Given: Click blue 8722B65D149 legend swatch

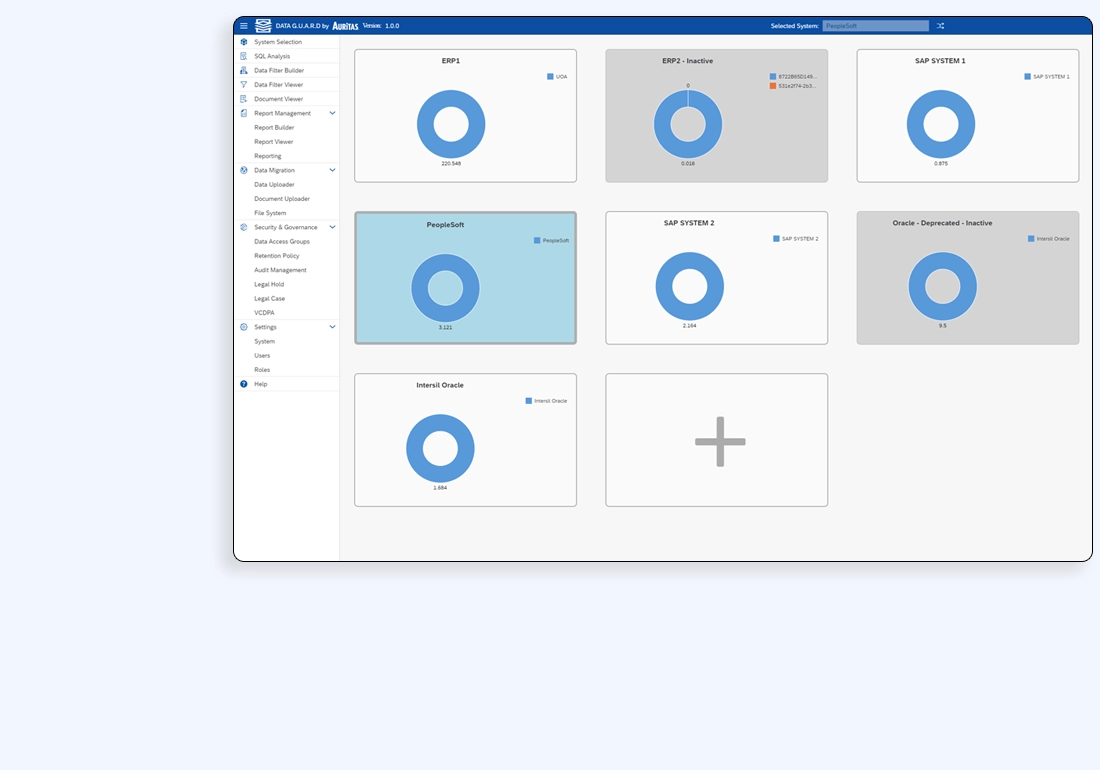Looking at the screenshot, I should click(x=773, y=76).
